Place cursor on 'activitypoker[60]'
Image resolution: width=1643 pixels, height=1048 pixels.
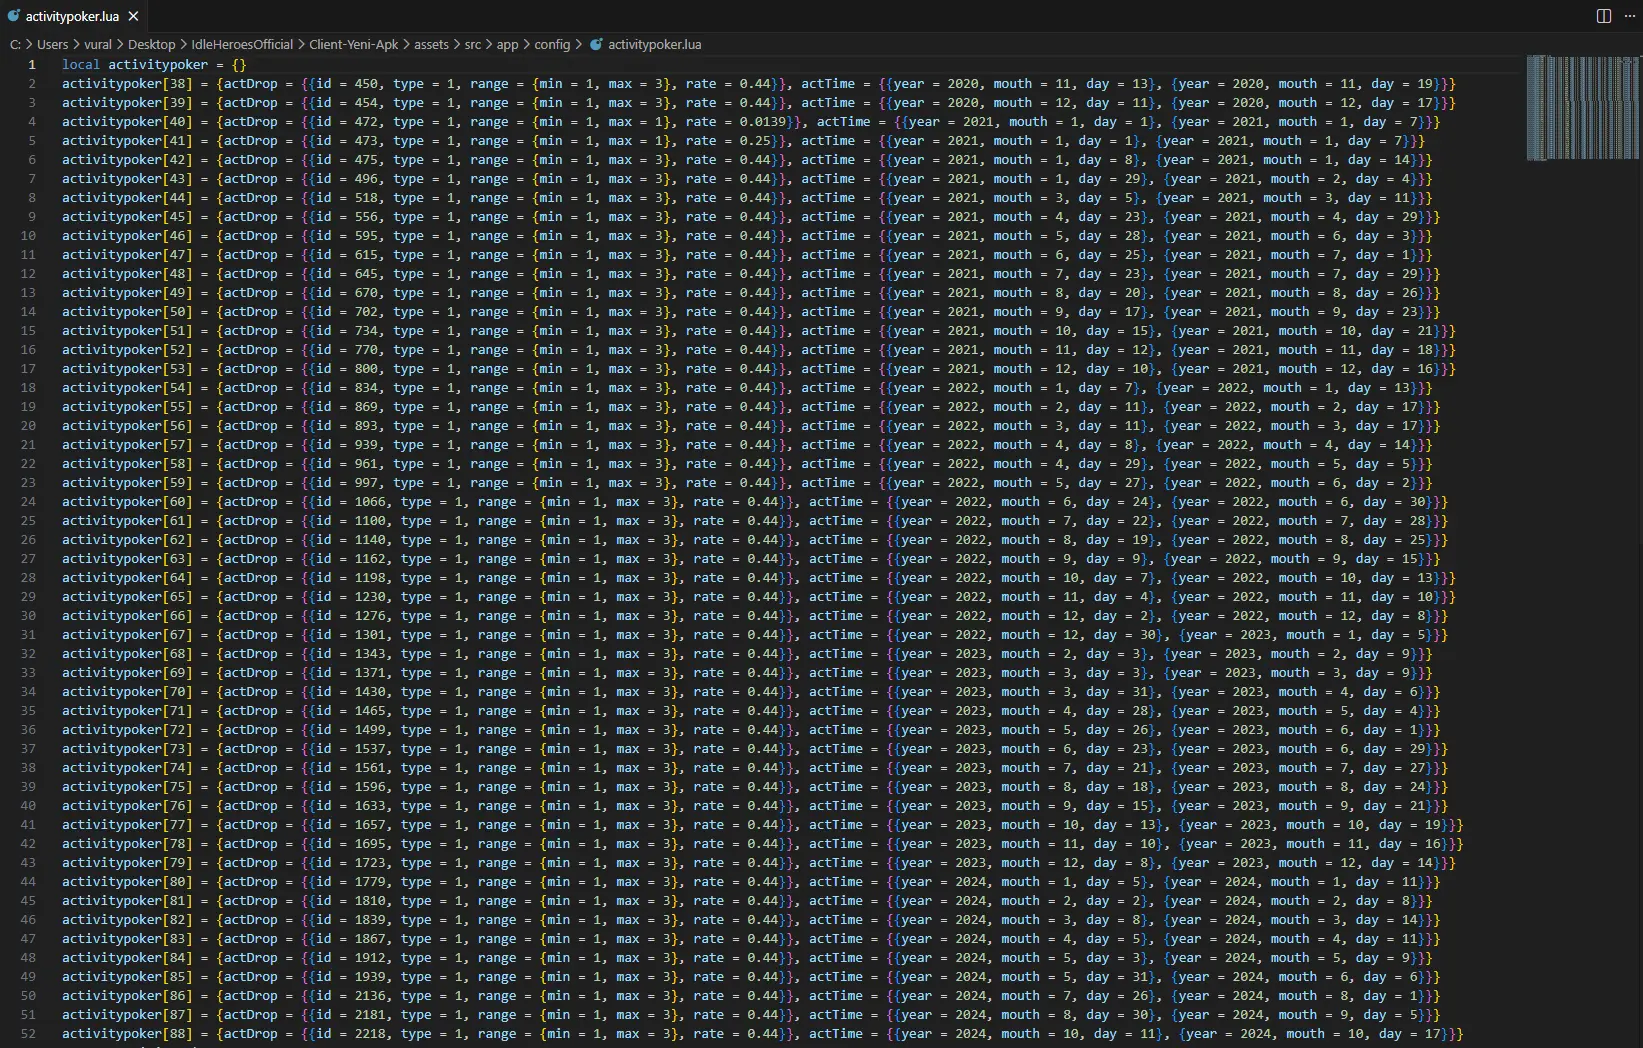coord(127,502)
